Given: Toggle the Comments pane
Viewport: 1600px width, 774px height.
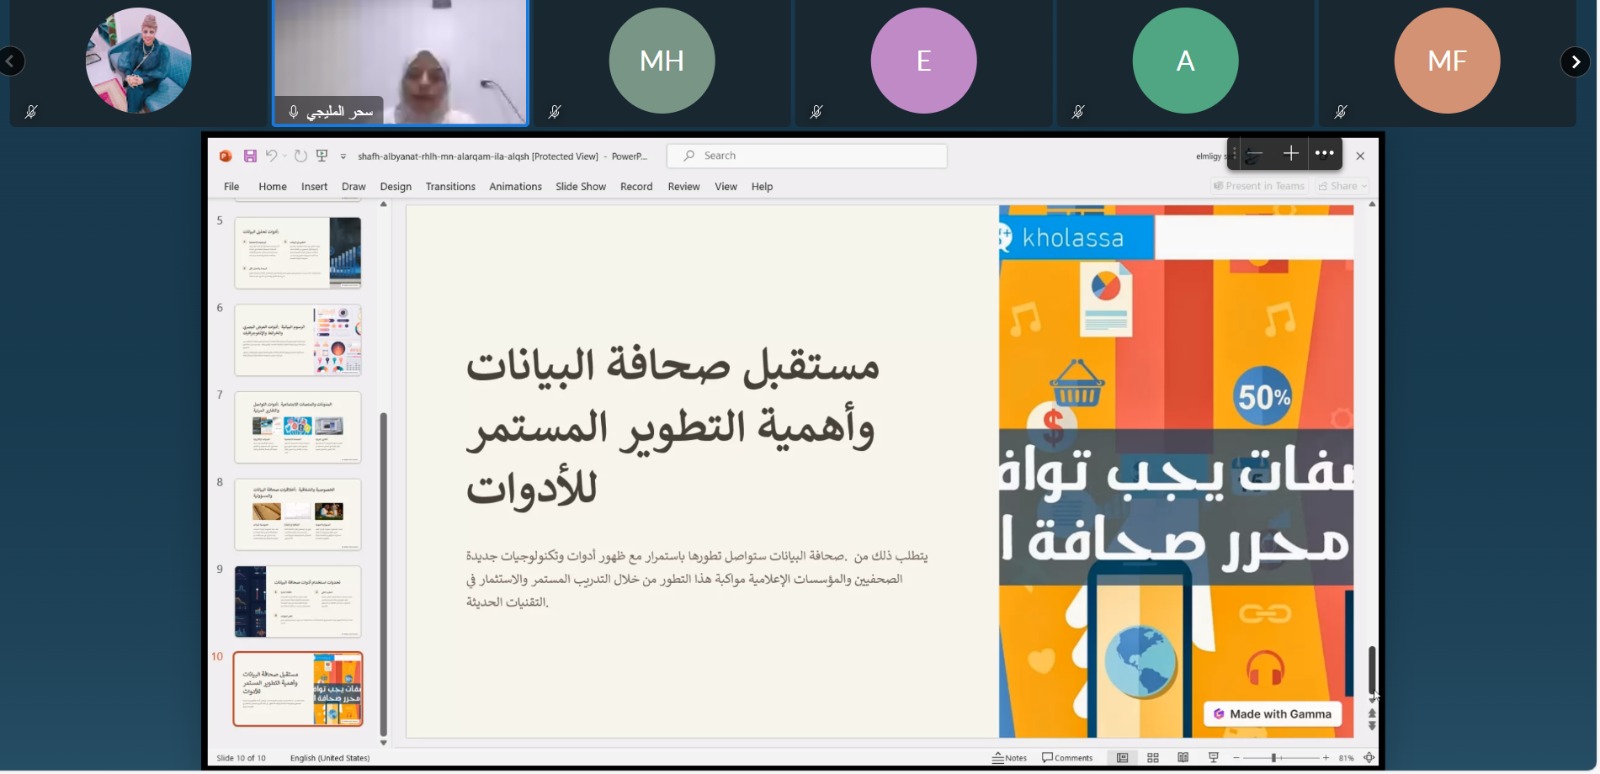Looking at the screenshot, I should [1068, 758].
